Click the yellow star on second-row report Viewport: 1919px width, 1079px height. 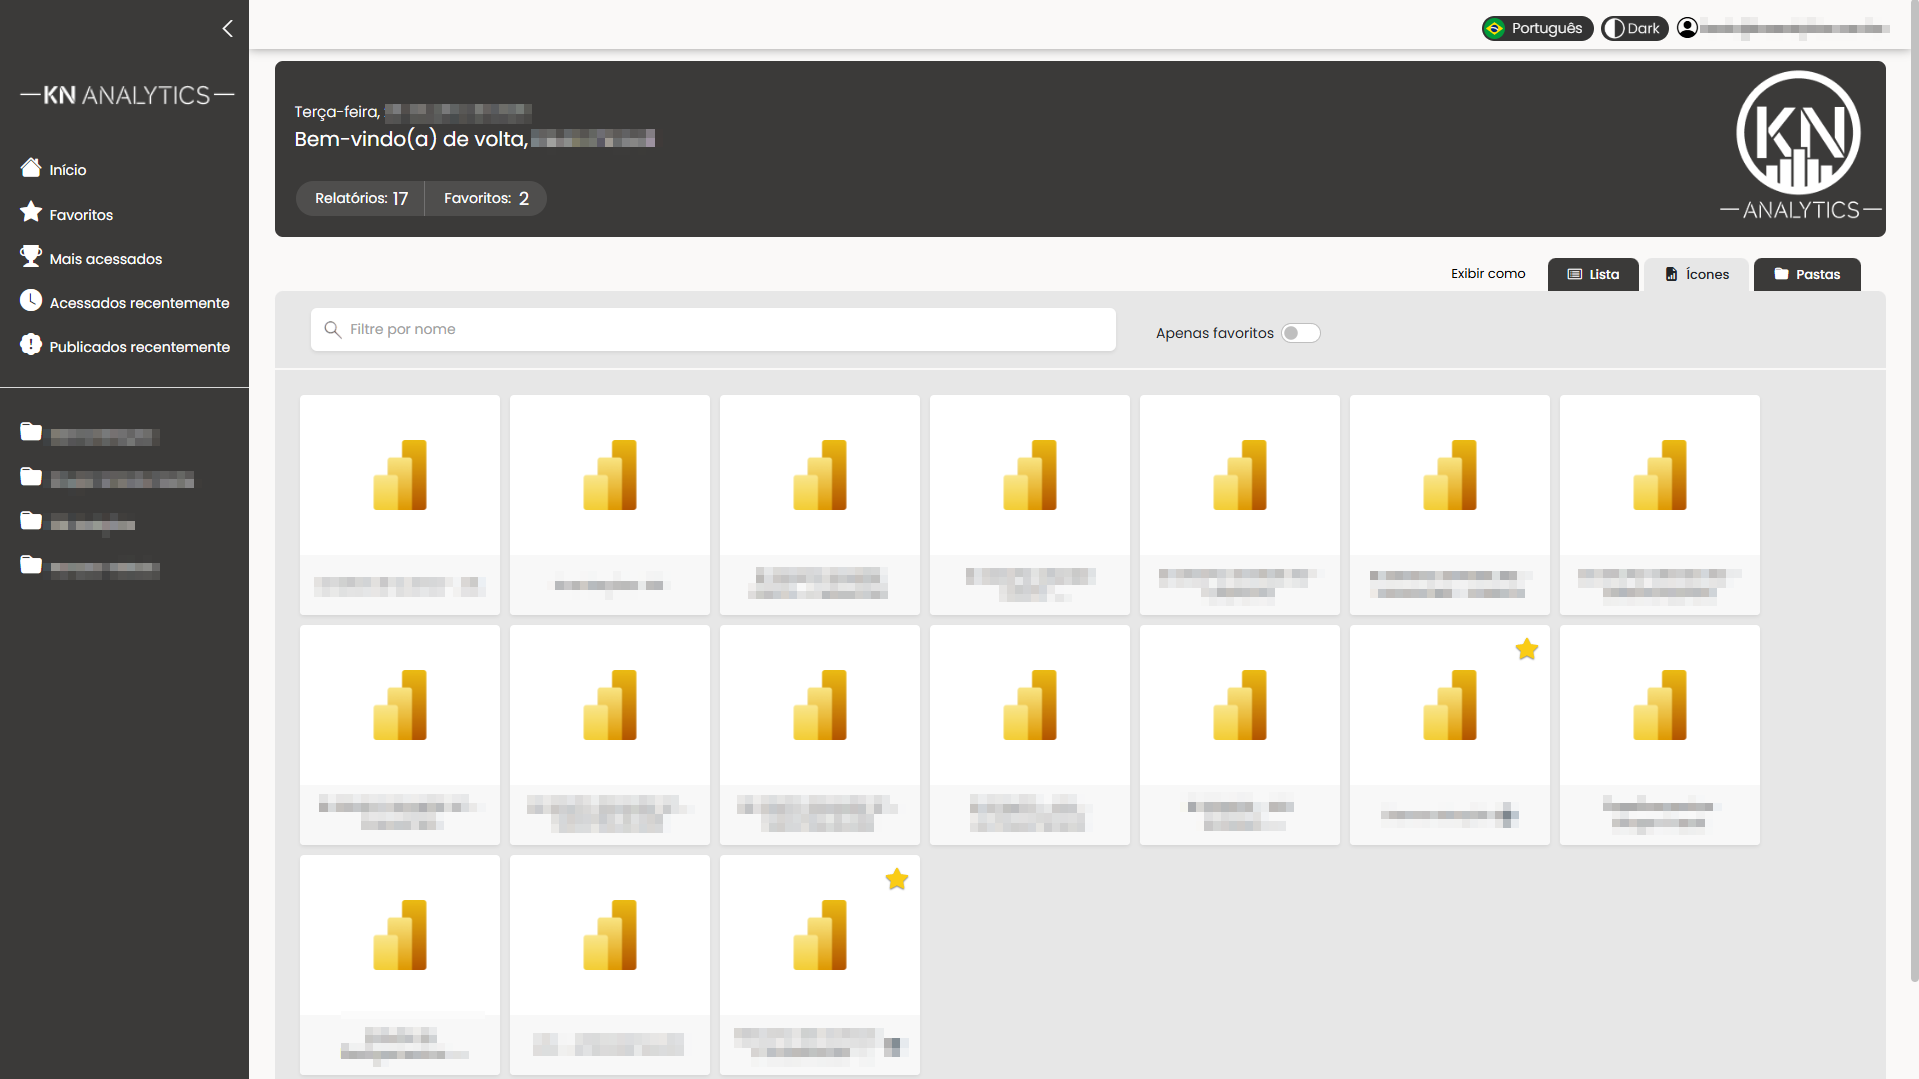[1526, 650]
